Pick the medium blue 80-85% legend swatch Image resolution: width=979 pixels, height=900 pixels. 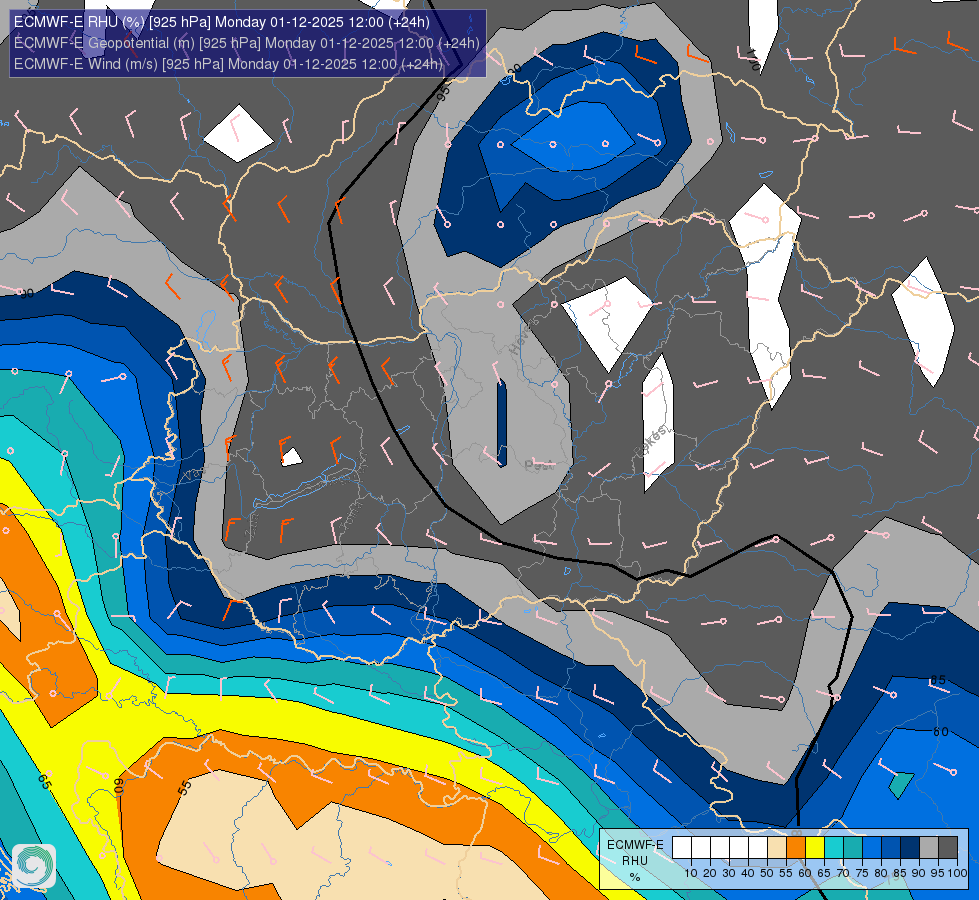point(891,847)
